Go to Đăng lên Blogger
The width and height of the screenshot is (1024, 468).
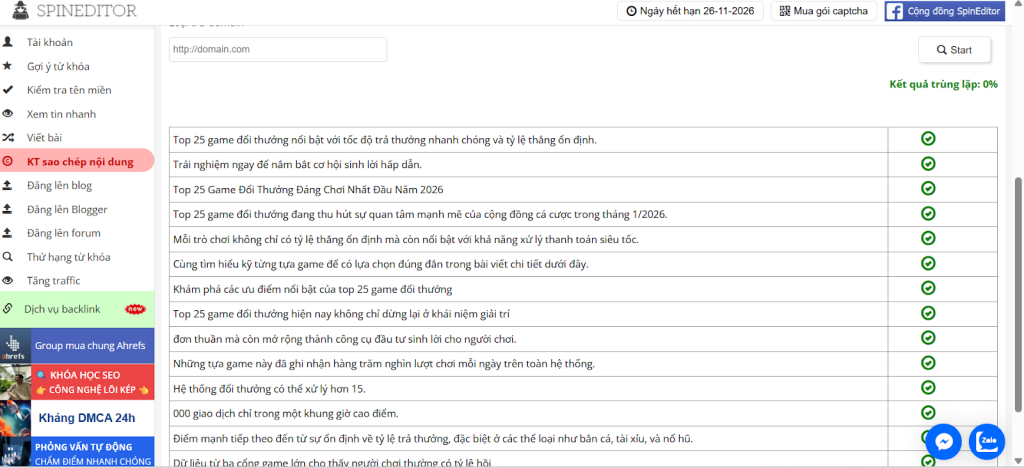pos(67,209)
